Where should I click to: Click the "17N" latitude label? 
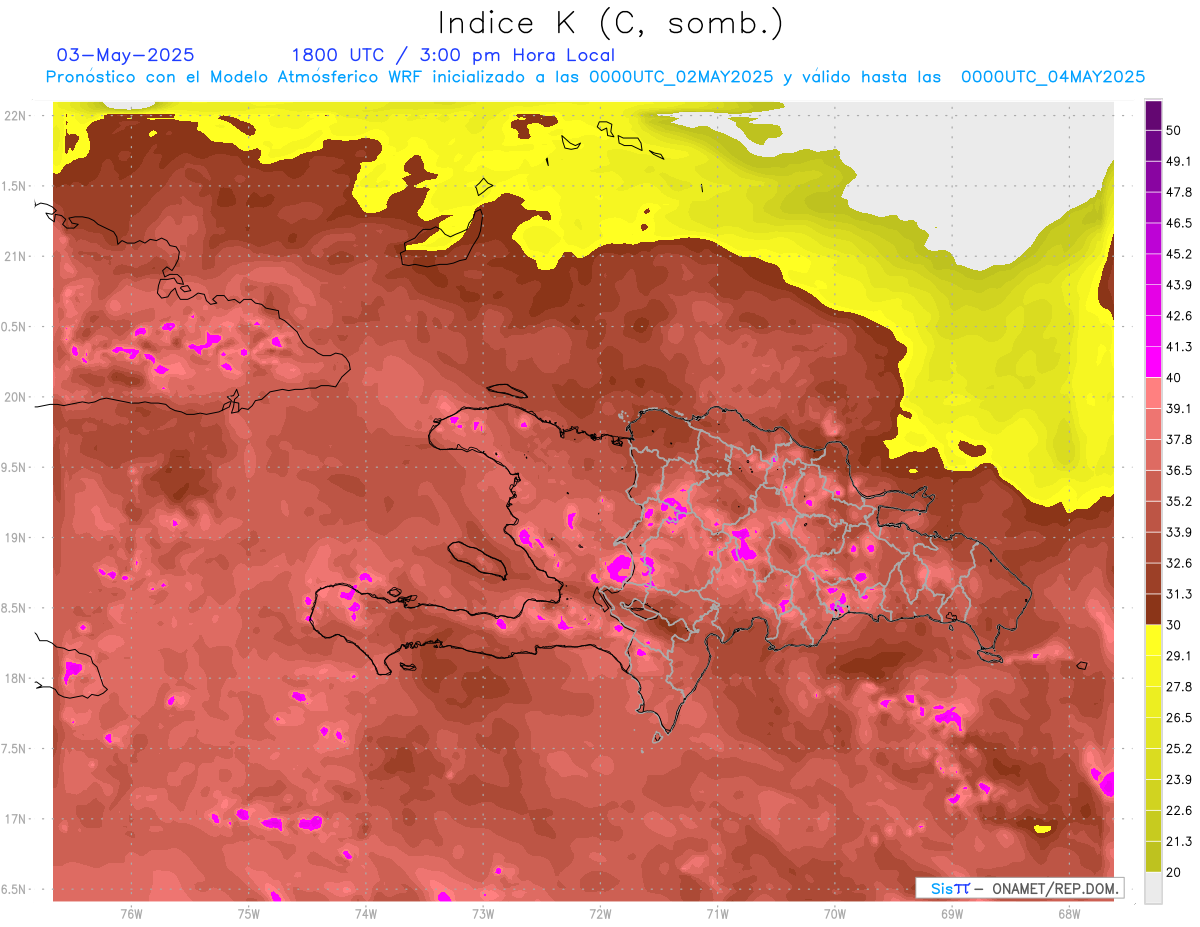(17, 819)
